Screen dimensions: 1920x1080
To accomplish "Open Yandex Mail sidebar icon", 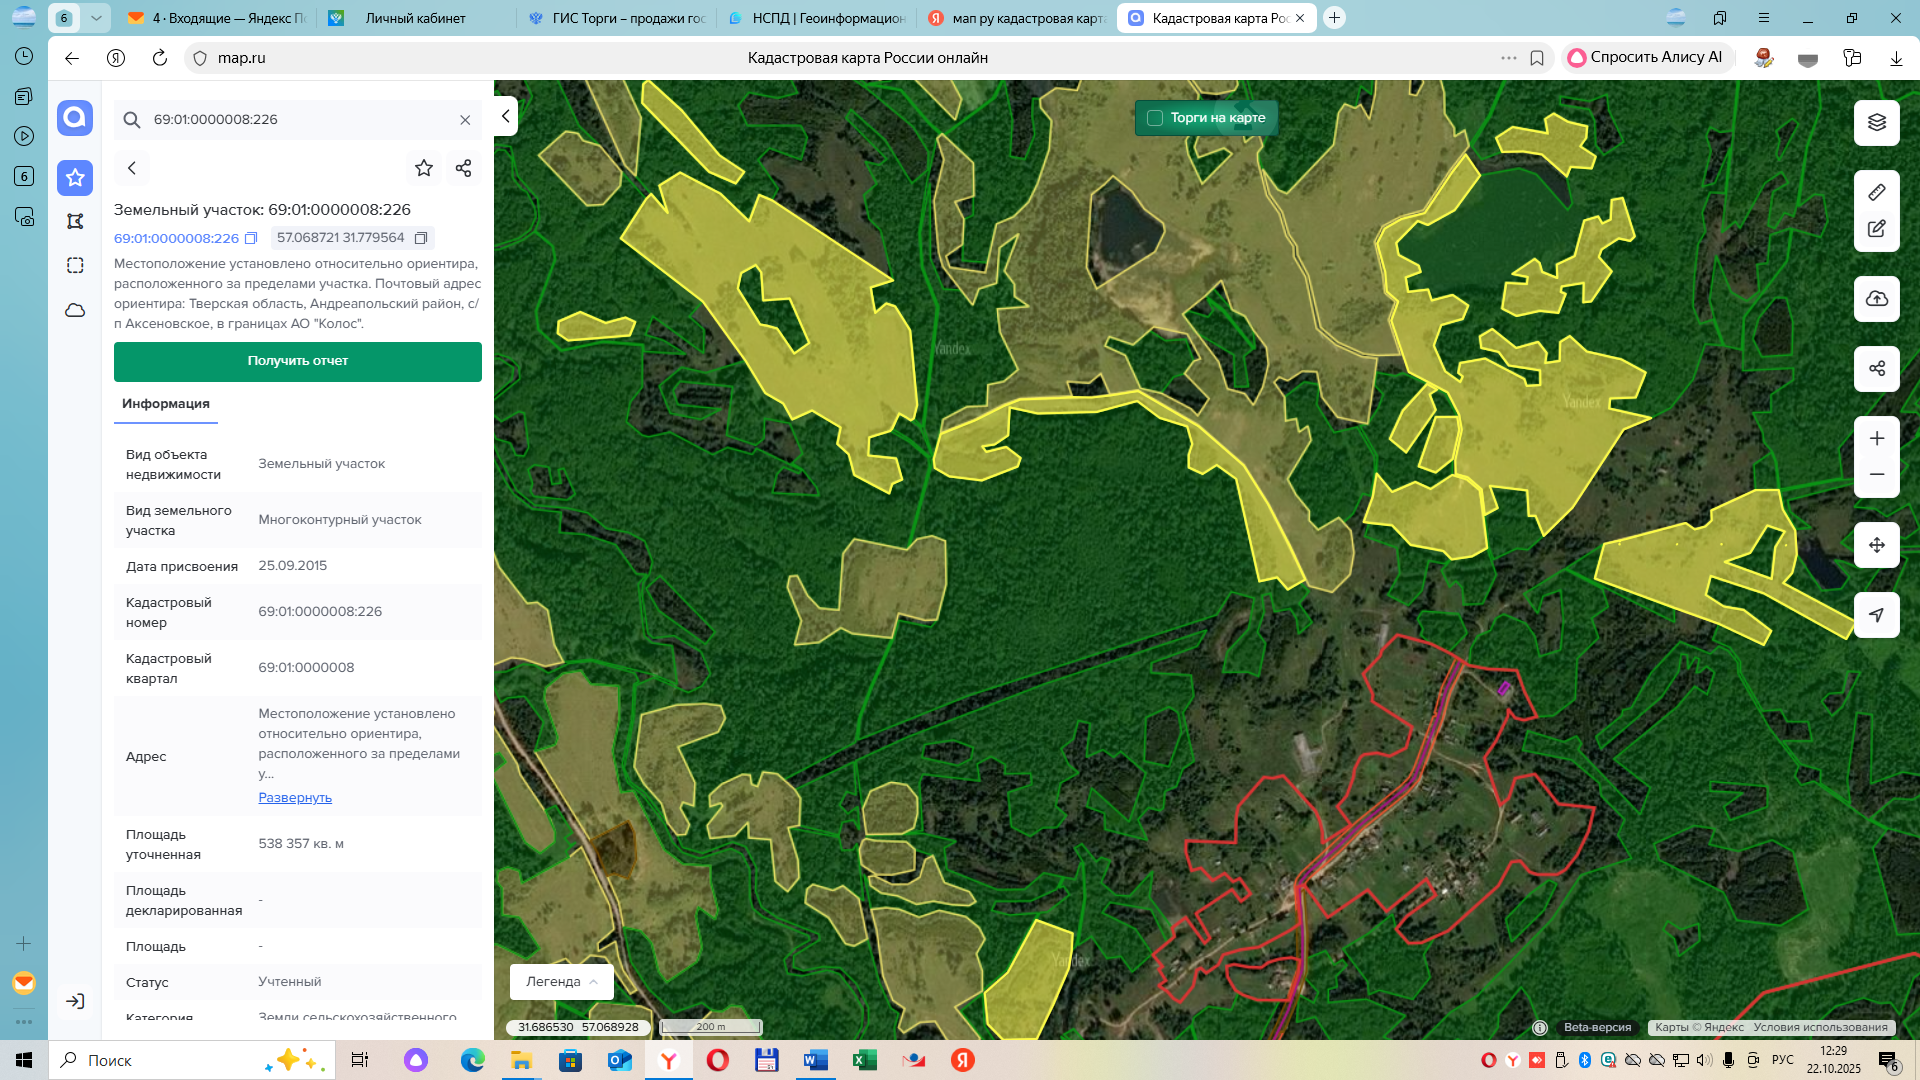I will click(x=24, y=983).
